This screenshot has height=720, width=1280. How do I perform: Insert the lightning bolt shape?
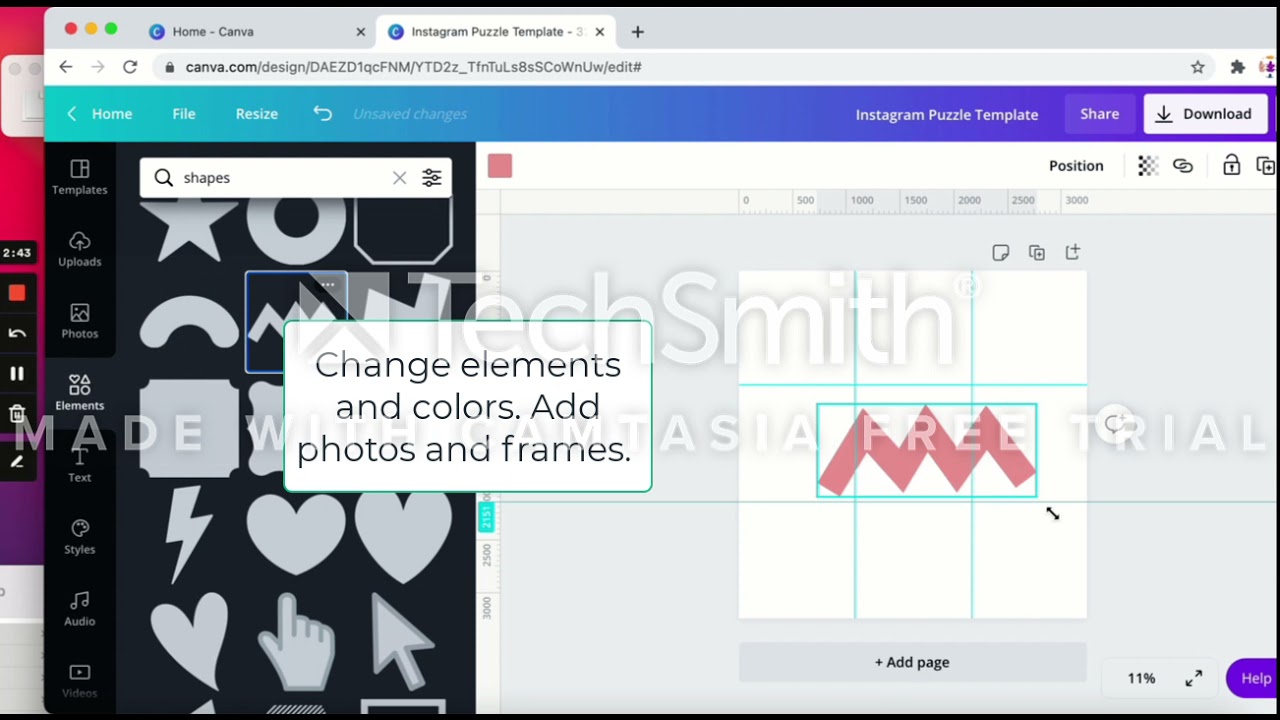(189, 535)
